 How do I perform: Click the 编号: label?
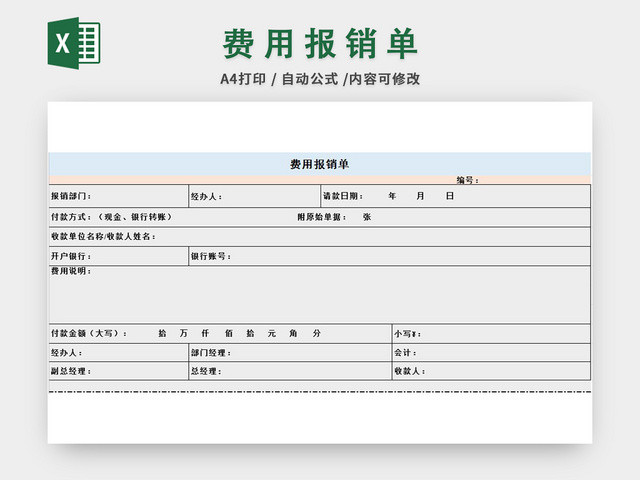[467, 180]
